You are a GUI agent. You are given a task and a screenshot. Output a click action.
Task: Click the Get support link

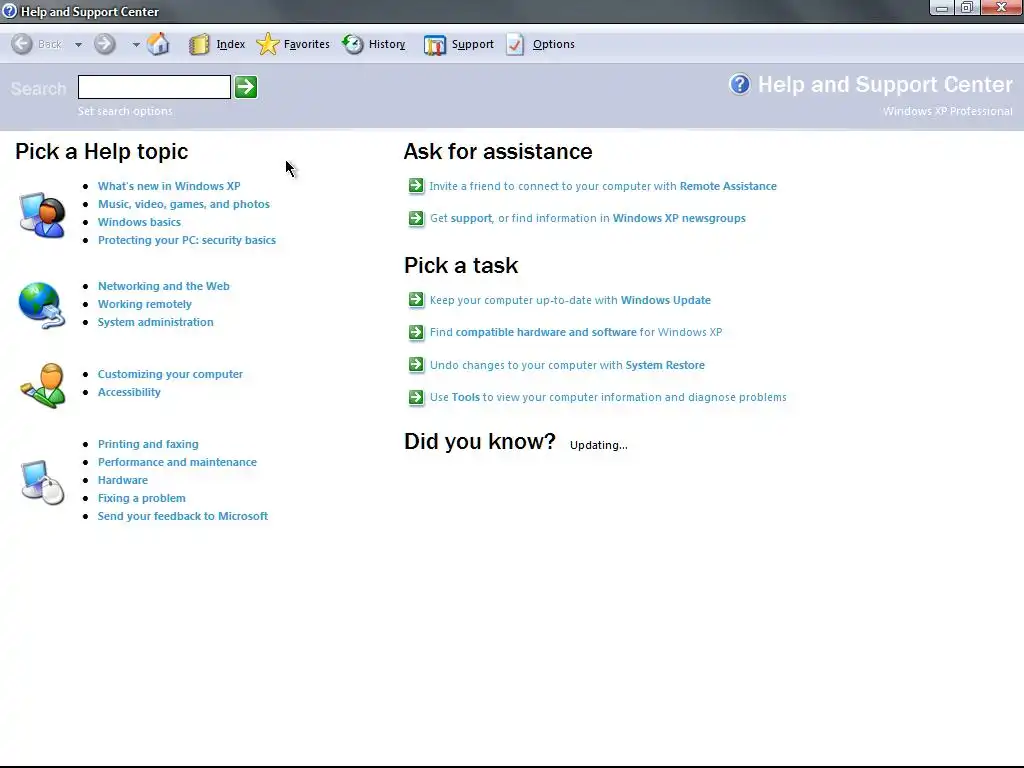coord(471,218)
